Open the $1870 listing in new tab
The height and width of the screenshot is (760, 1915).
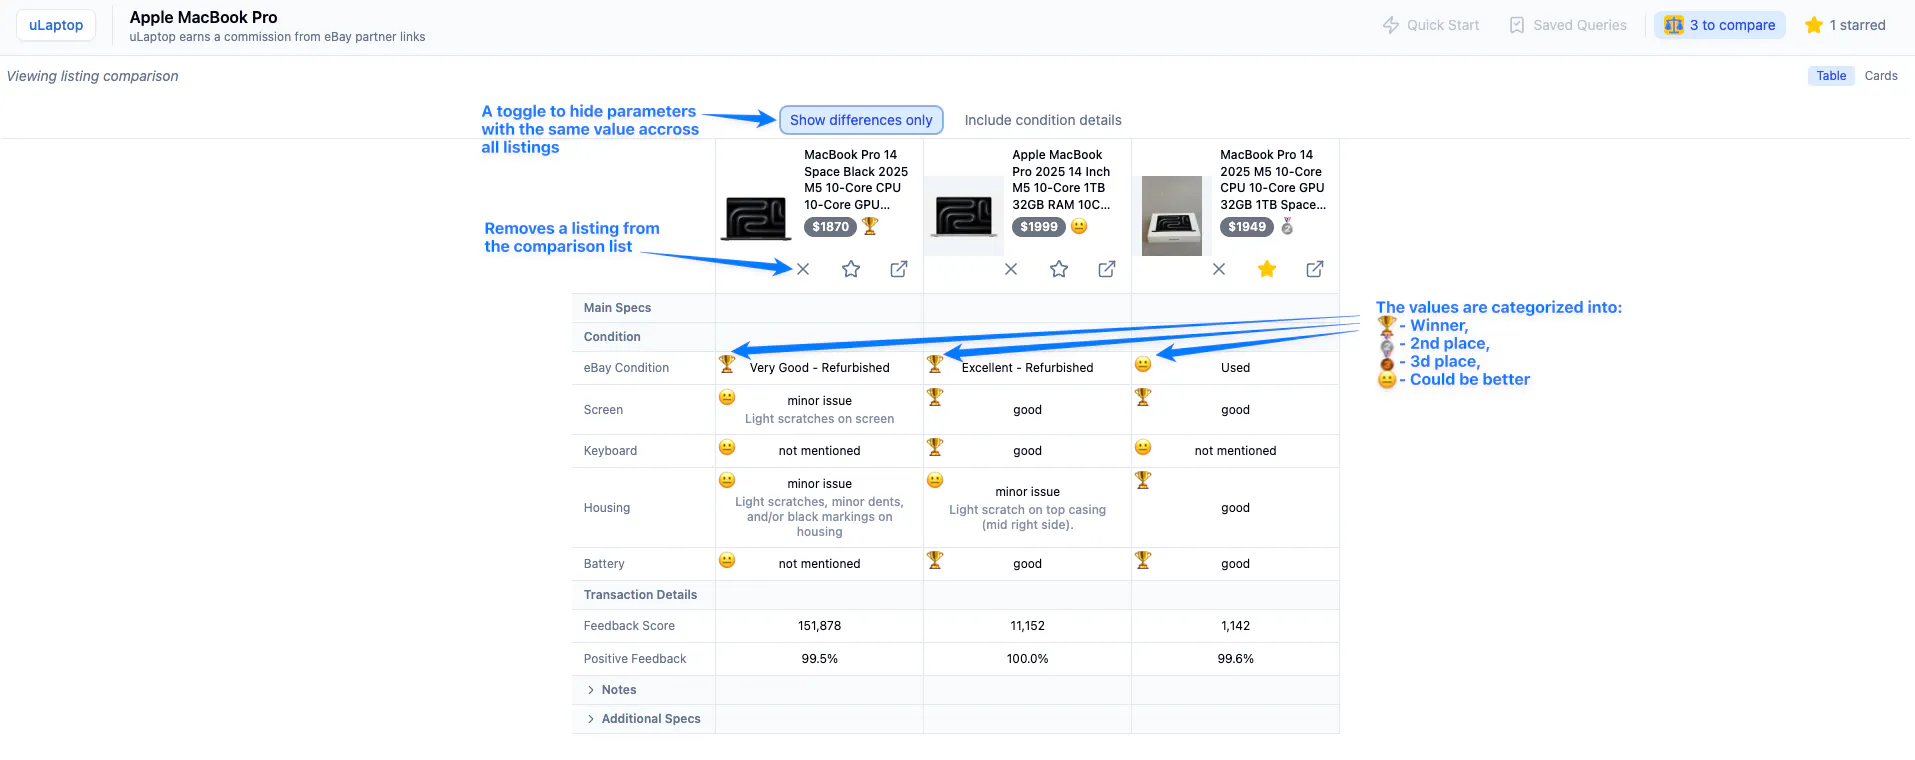899,269
